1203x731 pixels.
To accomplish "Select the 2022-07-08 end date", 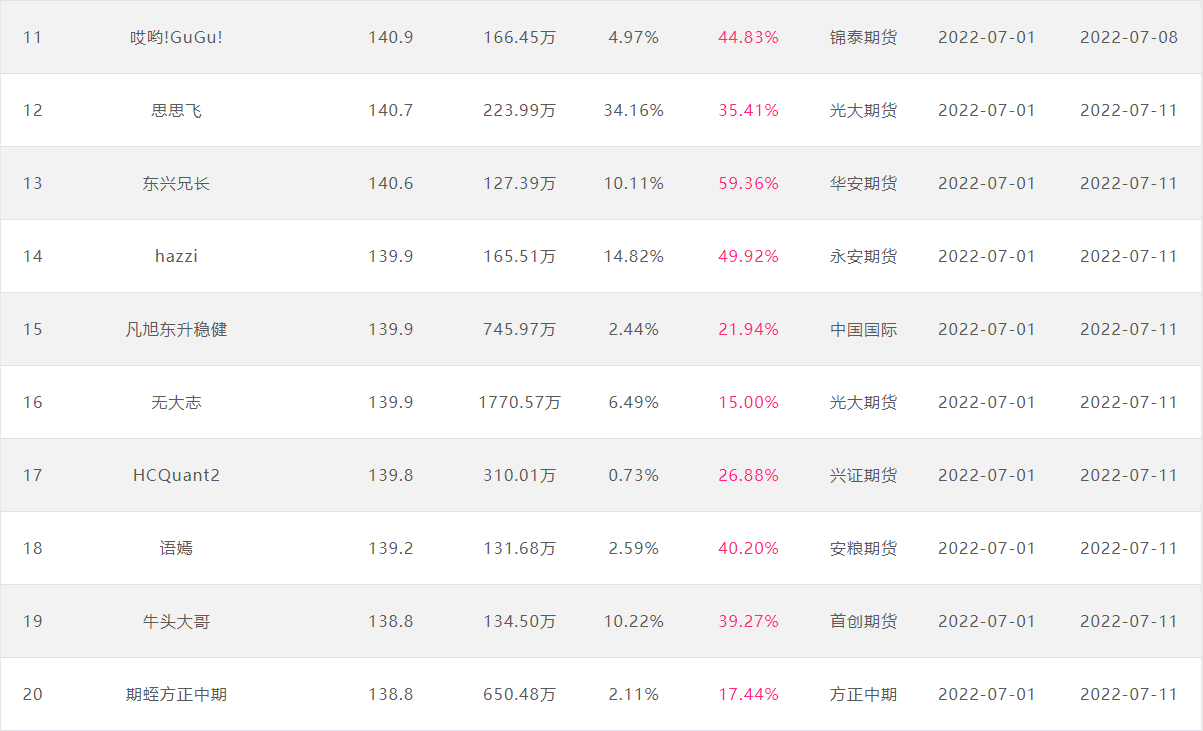I will (1129, 37).
